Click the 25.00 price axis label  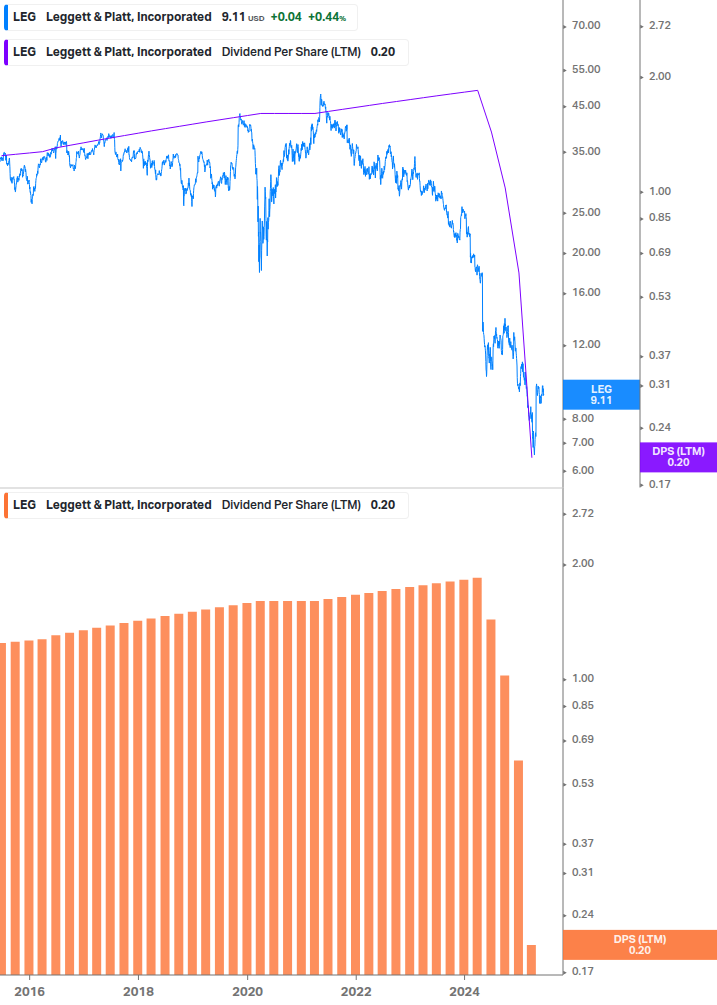(x=586, y=213)
